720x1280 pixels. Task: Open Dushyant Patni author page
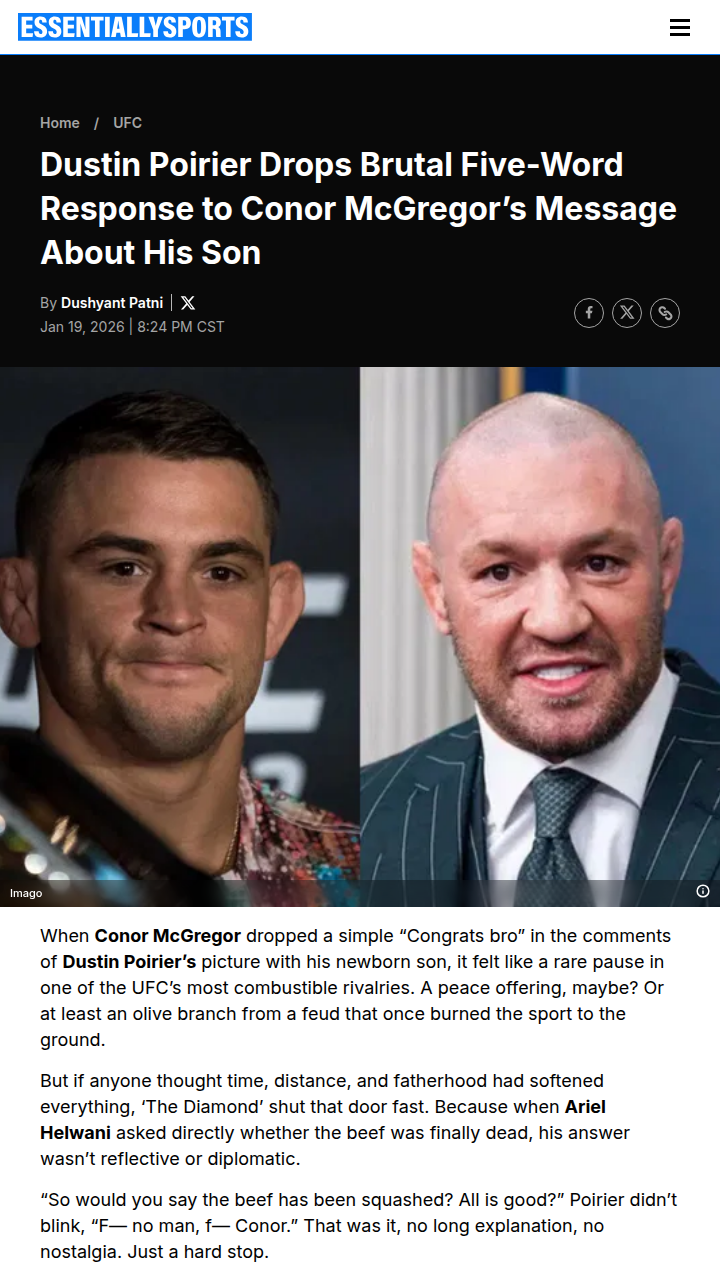pyautogui.click(x=112, y=303)
